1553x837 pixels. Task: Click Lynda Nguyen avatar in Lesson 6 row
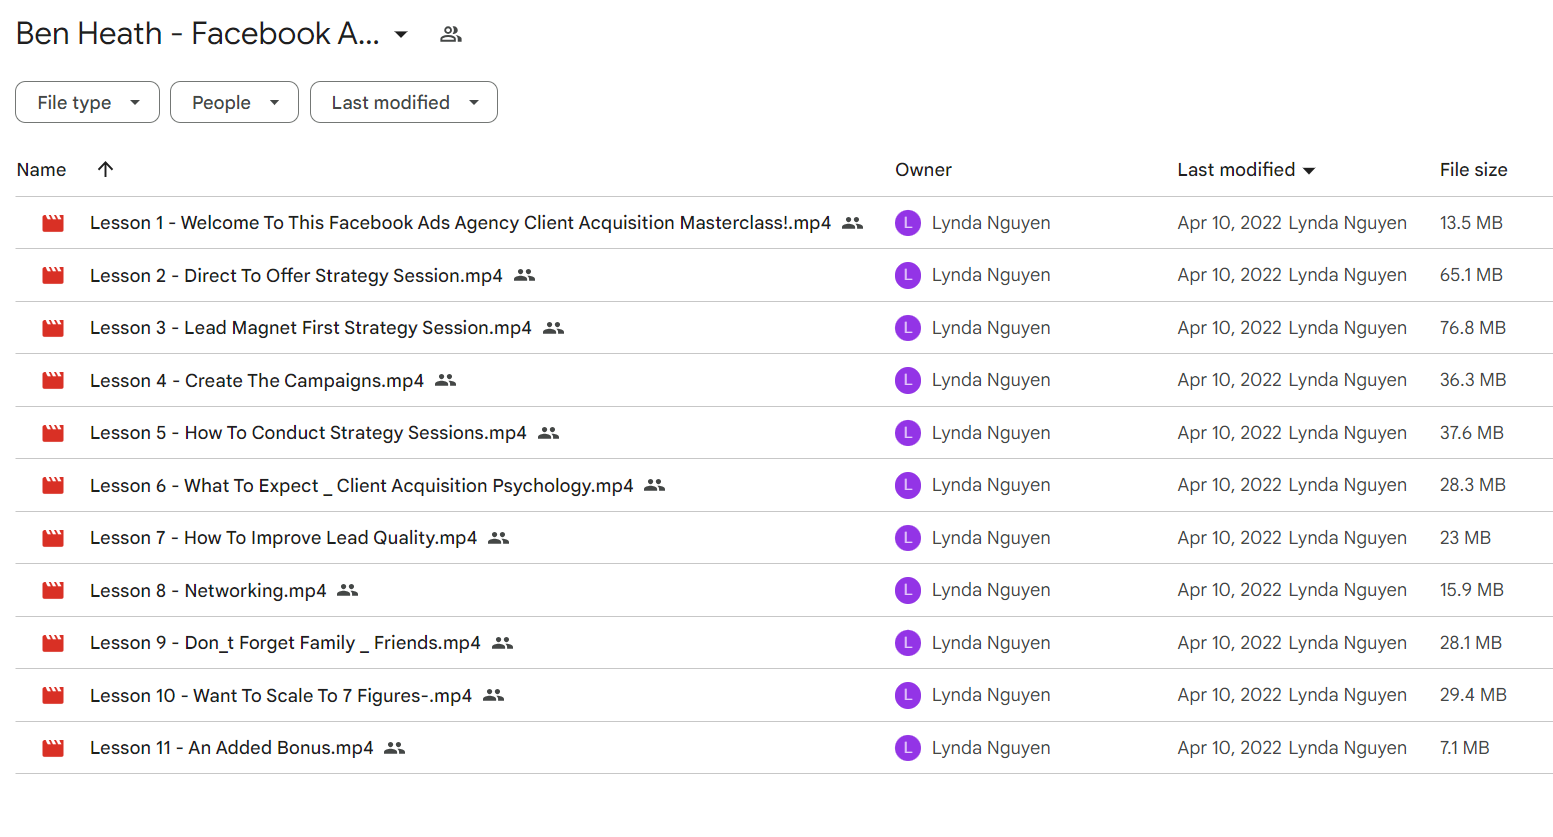[x=908, y=485]
